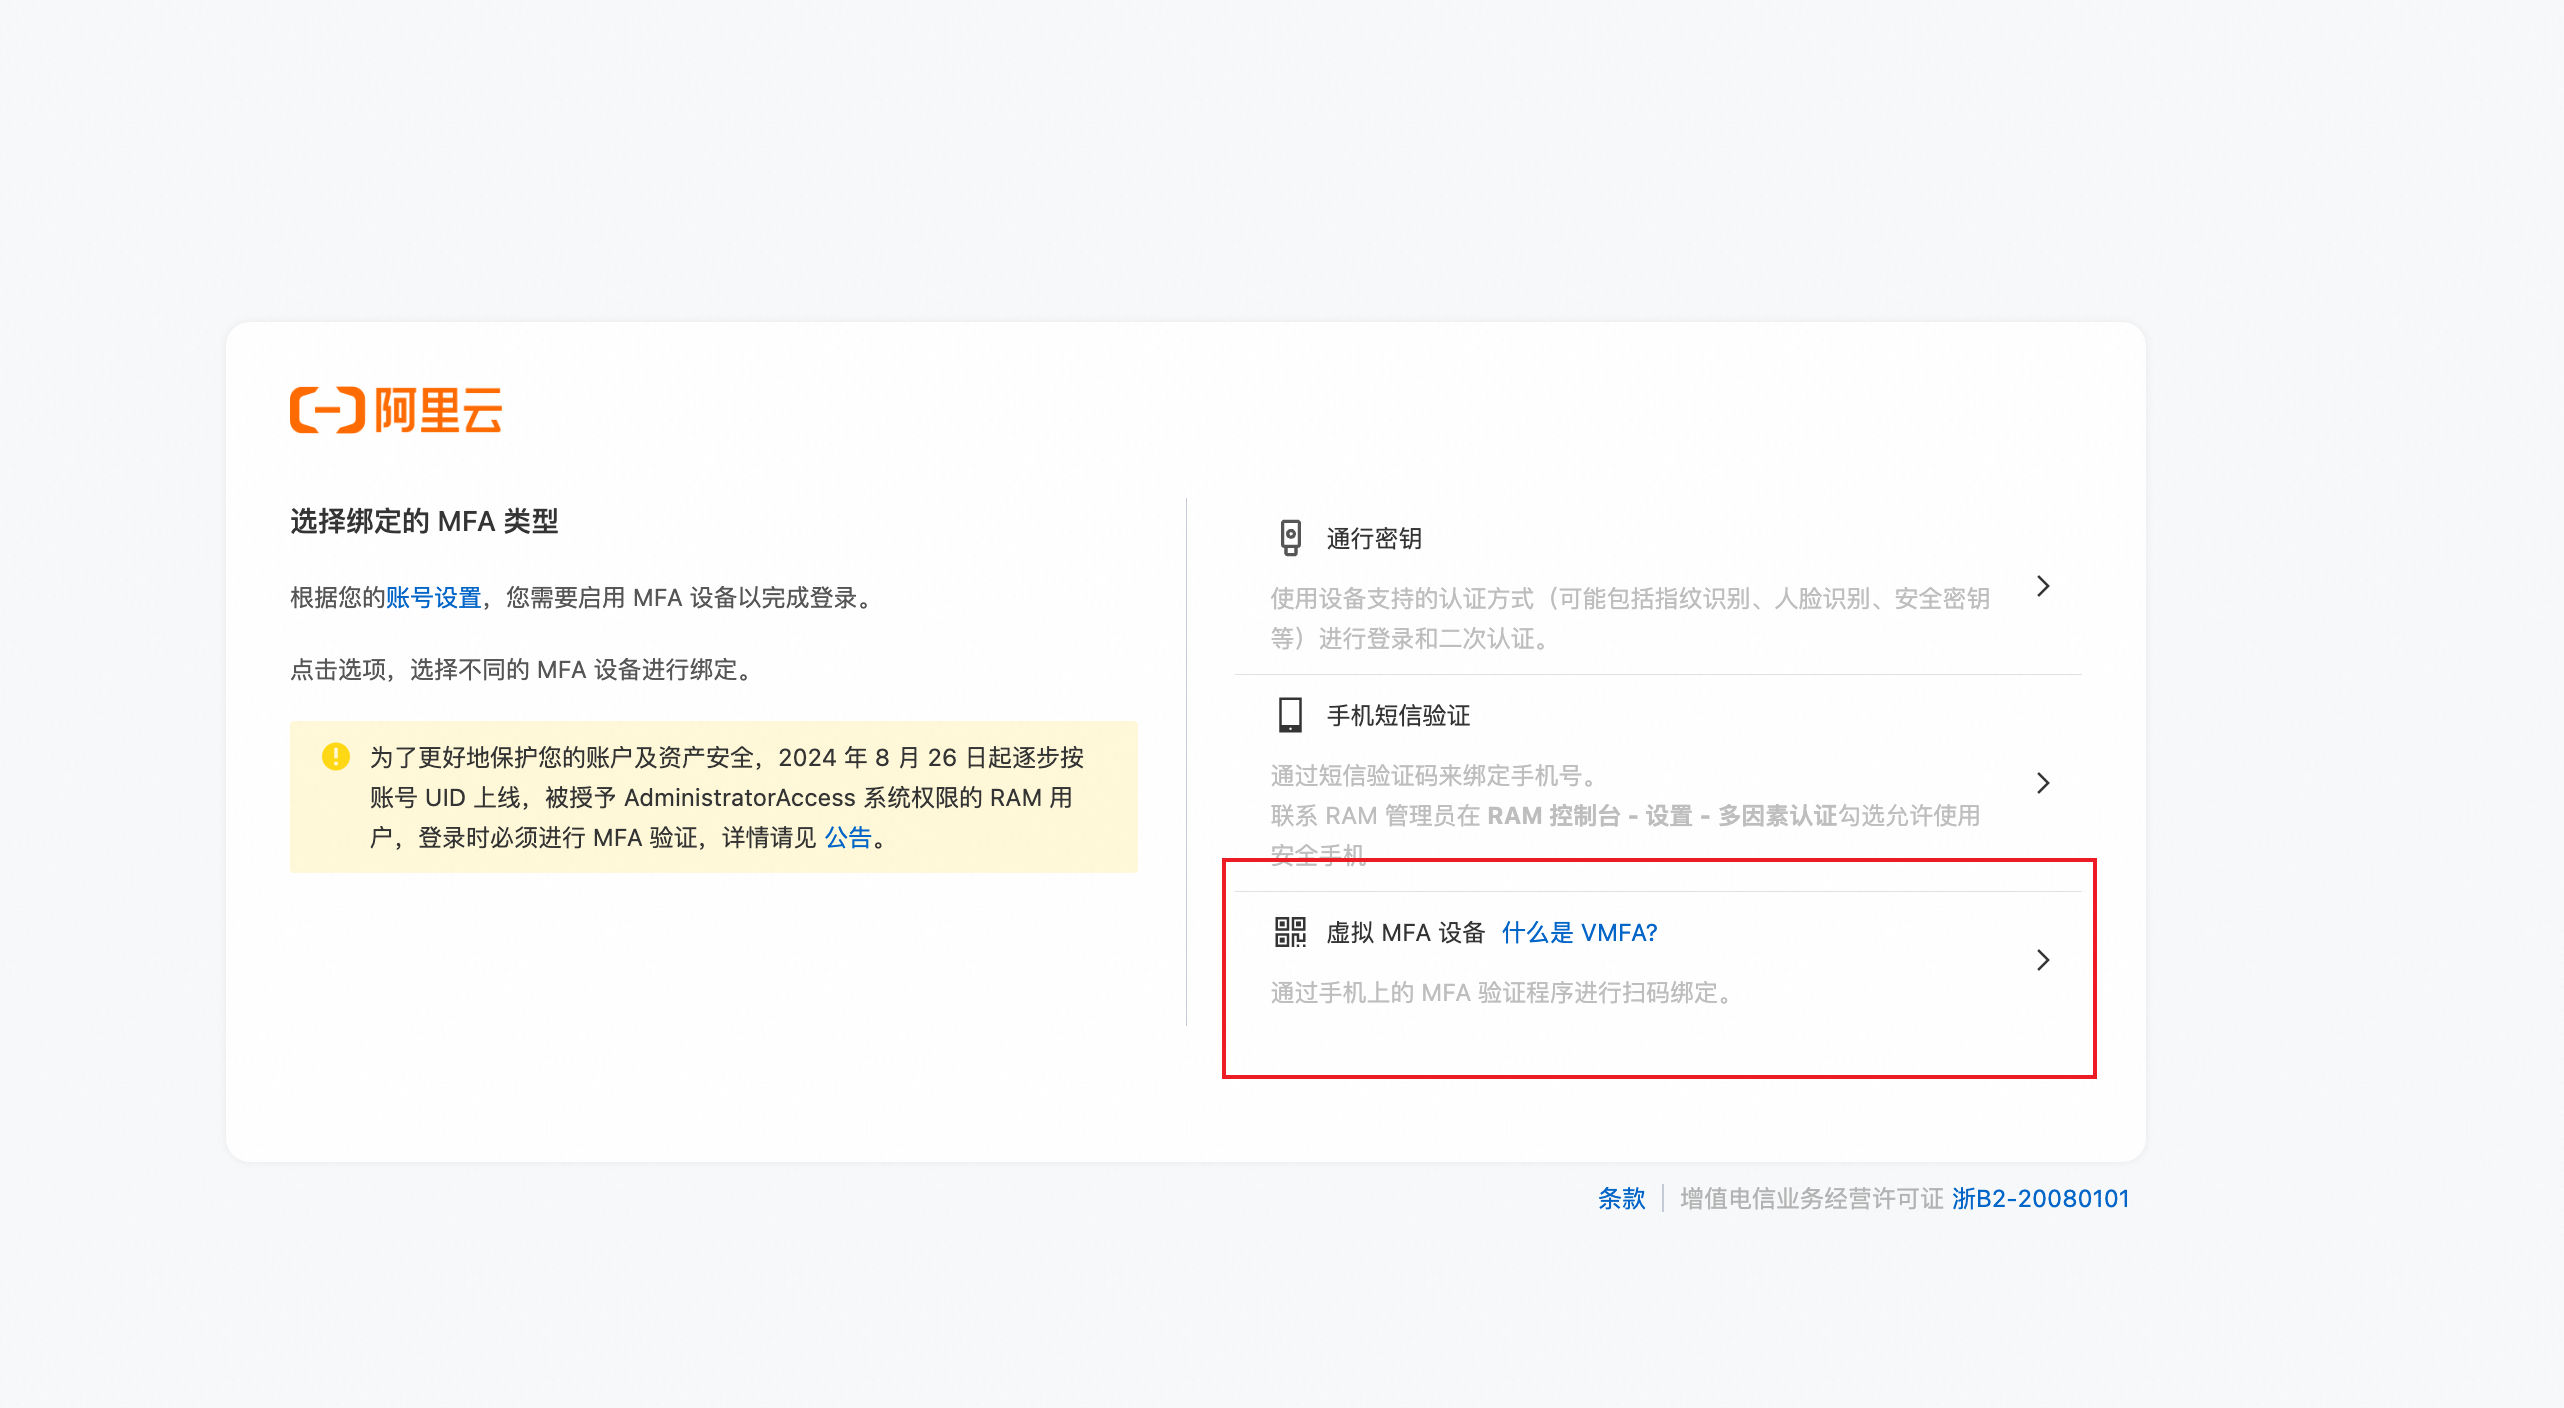This screenshot has width=2564, height=1408.
Task: Click the QR code icon for 虚拟 MFA 设备
Action: pyautogui.click(x=1290, y=932)
